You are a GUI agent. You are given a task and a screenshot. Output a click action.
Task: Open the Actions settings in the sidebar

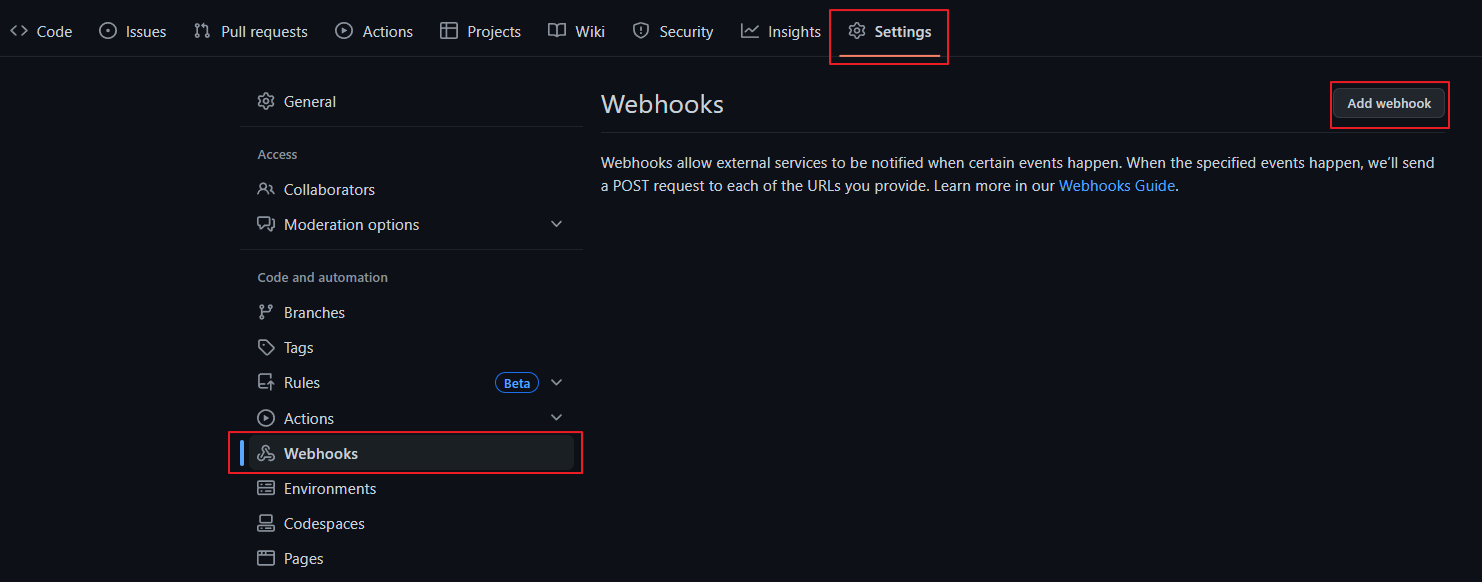[x=411, y=418]
